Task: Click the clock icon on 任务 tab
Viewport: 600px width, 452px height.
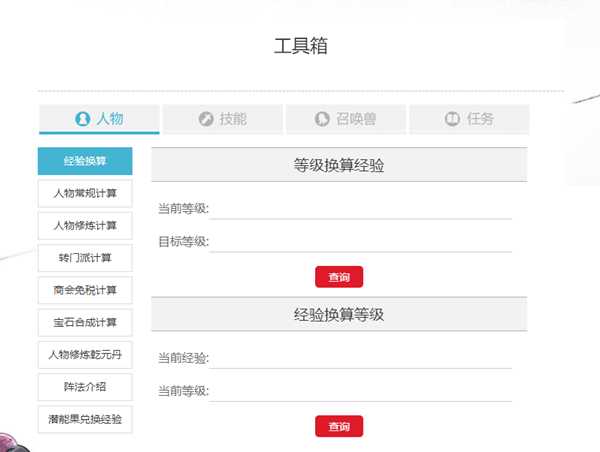Action: pyautogui.click(x=452, y=119)
